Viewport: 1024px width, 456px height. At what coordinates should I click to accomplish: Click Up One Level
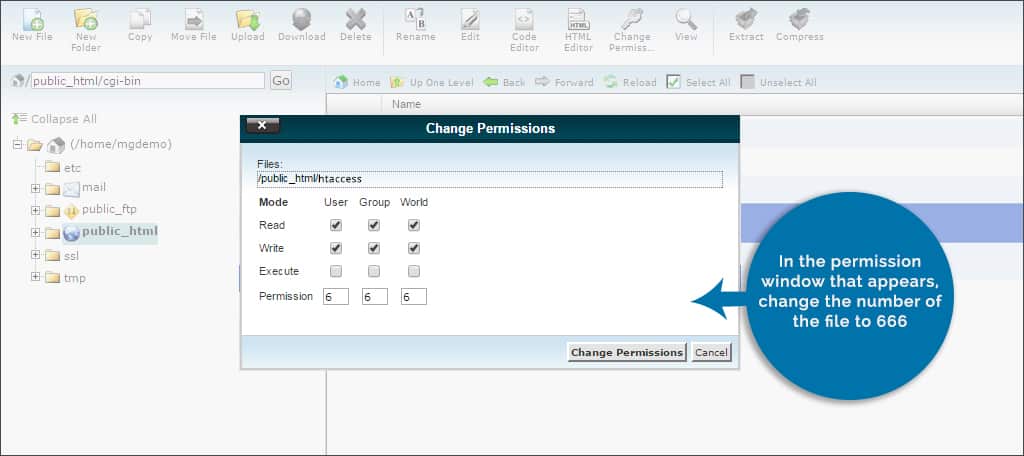431,82
